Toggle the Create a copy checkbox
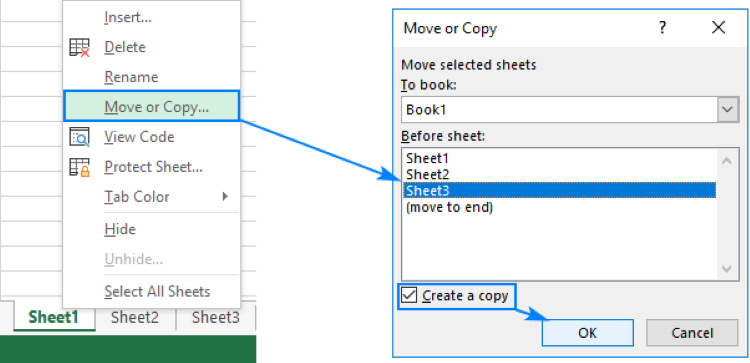Image resolution: width=750 pixels, height=363 pixels. point(409,296)
